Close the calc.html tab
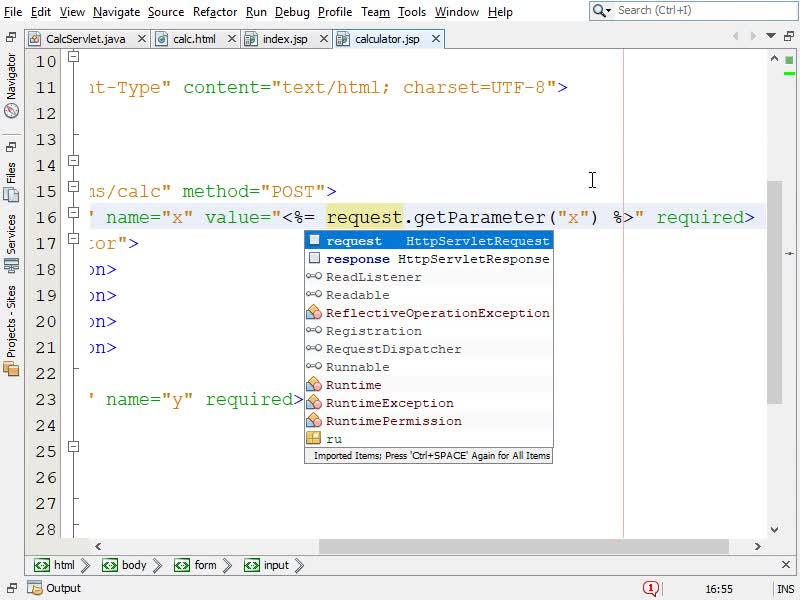The height and width of the screenshot is (600, 800). coord(232,39)
